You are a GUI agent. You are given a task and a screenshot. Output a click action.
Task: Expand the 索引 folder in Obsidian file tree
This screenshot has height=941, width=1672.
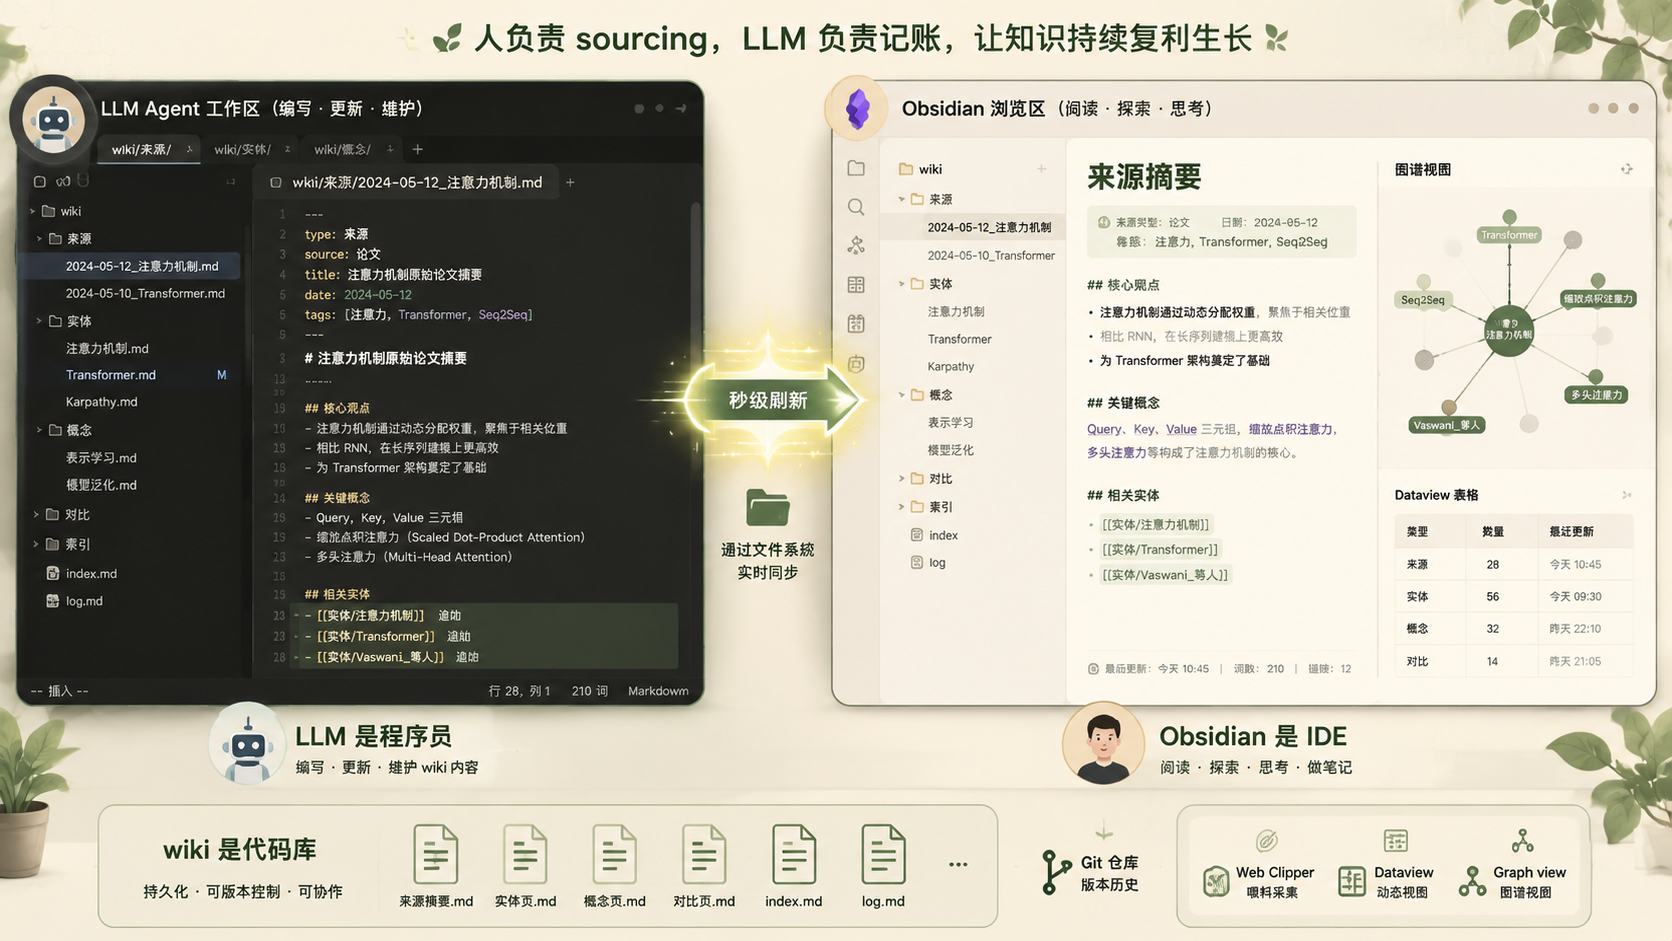901,507
